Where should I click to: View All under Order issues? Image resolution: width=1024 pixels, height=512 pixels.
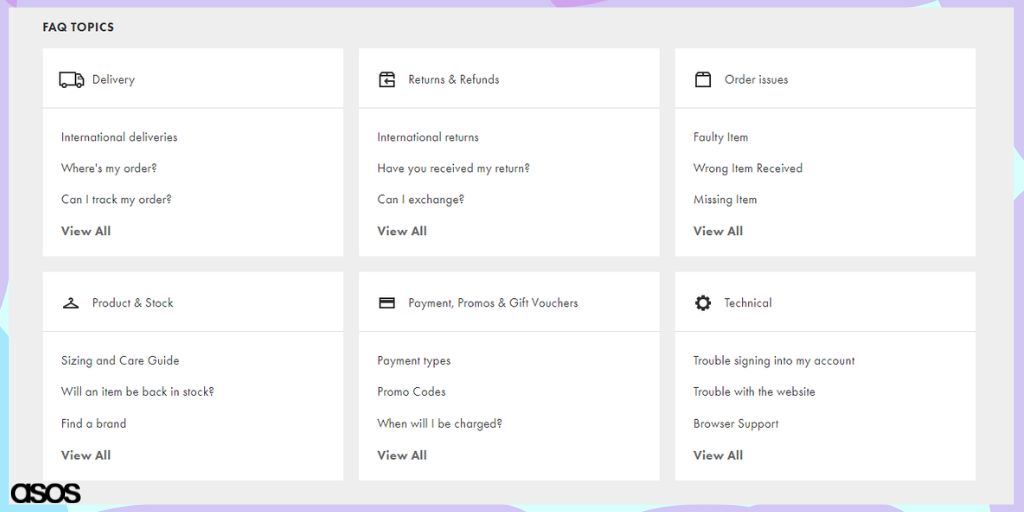tap(718, 231)
